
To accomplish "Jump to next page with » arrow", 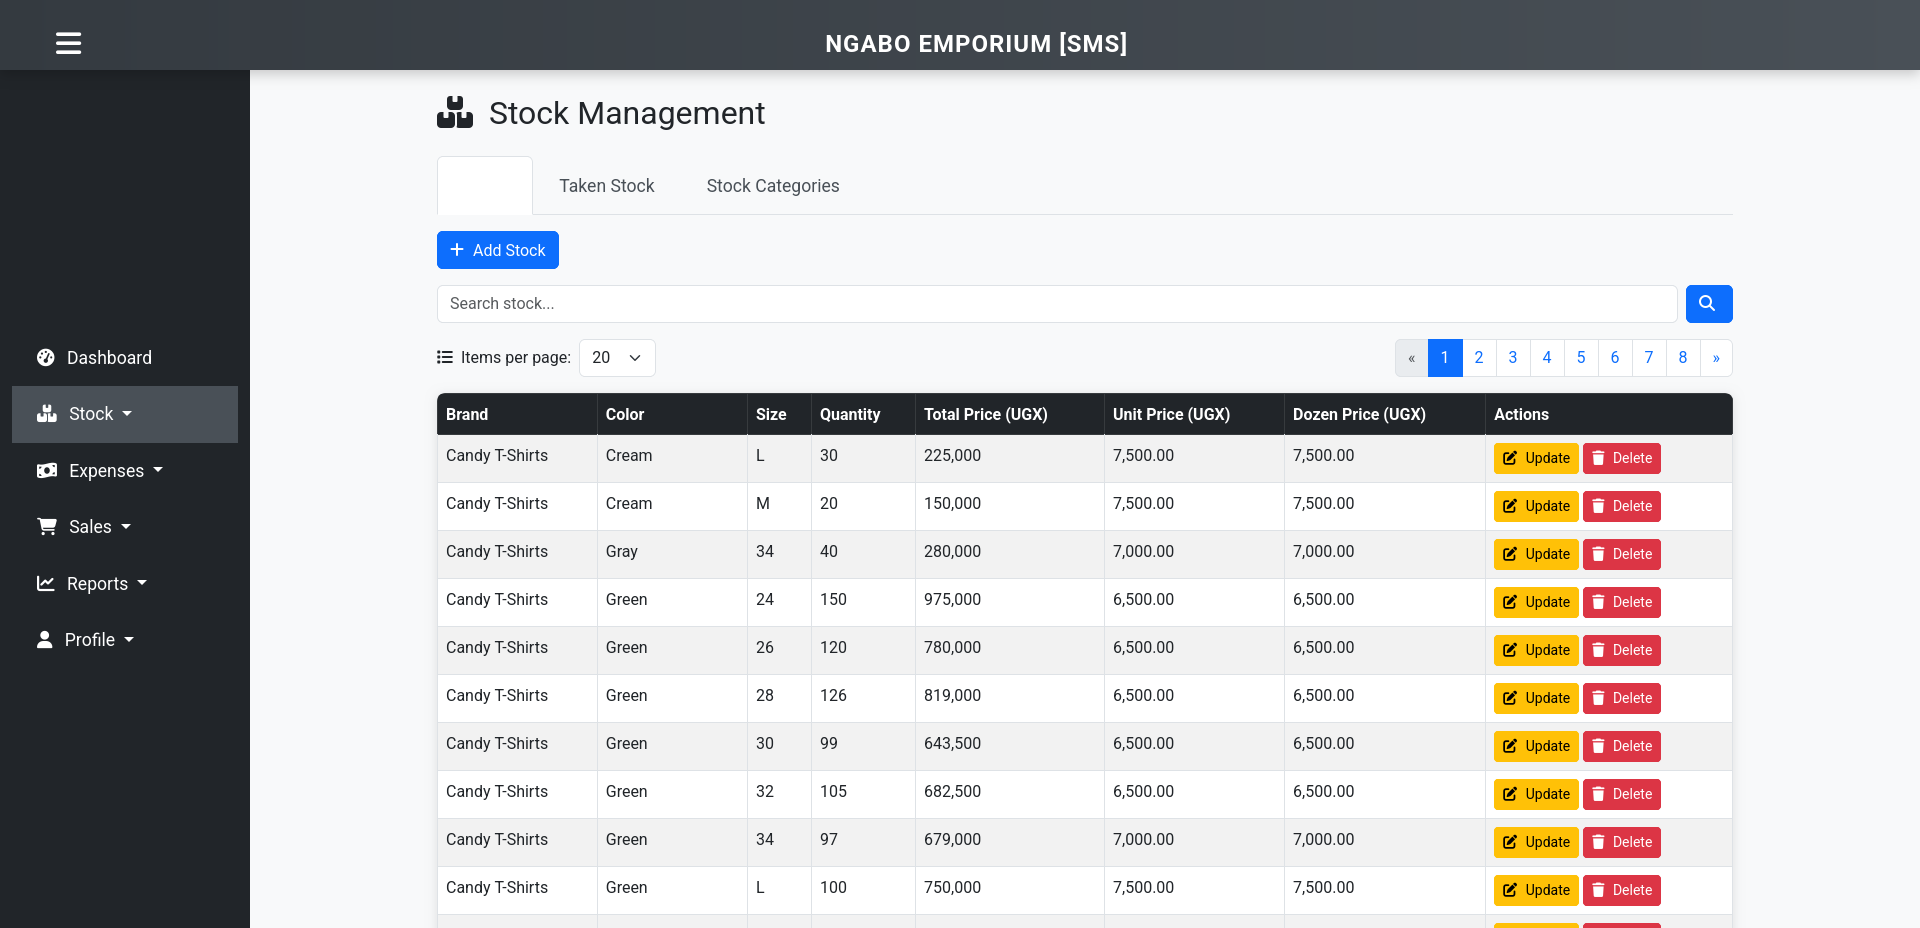I will tap(1716, 358).
